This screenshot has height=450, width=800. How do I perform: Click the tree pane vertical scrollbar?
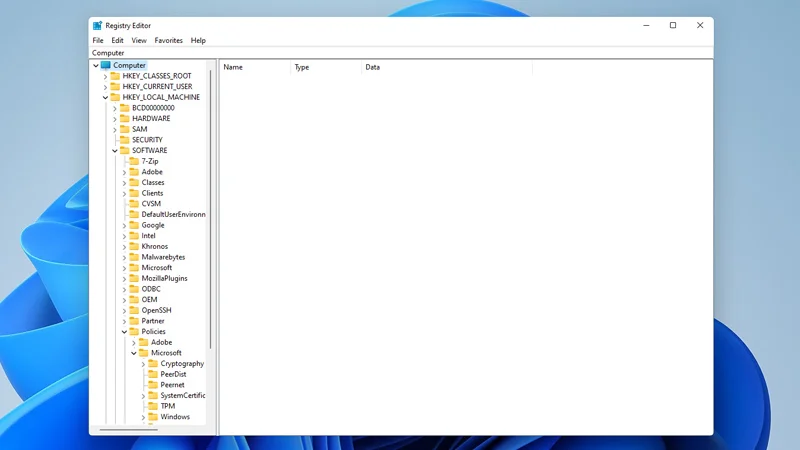point(211,209)
